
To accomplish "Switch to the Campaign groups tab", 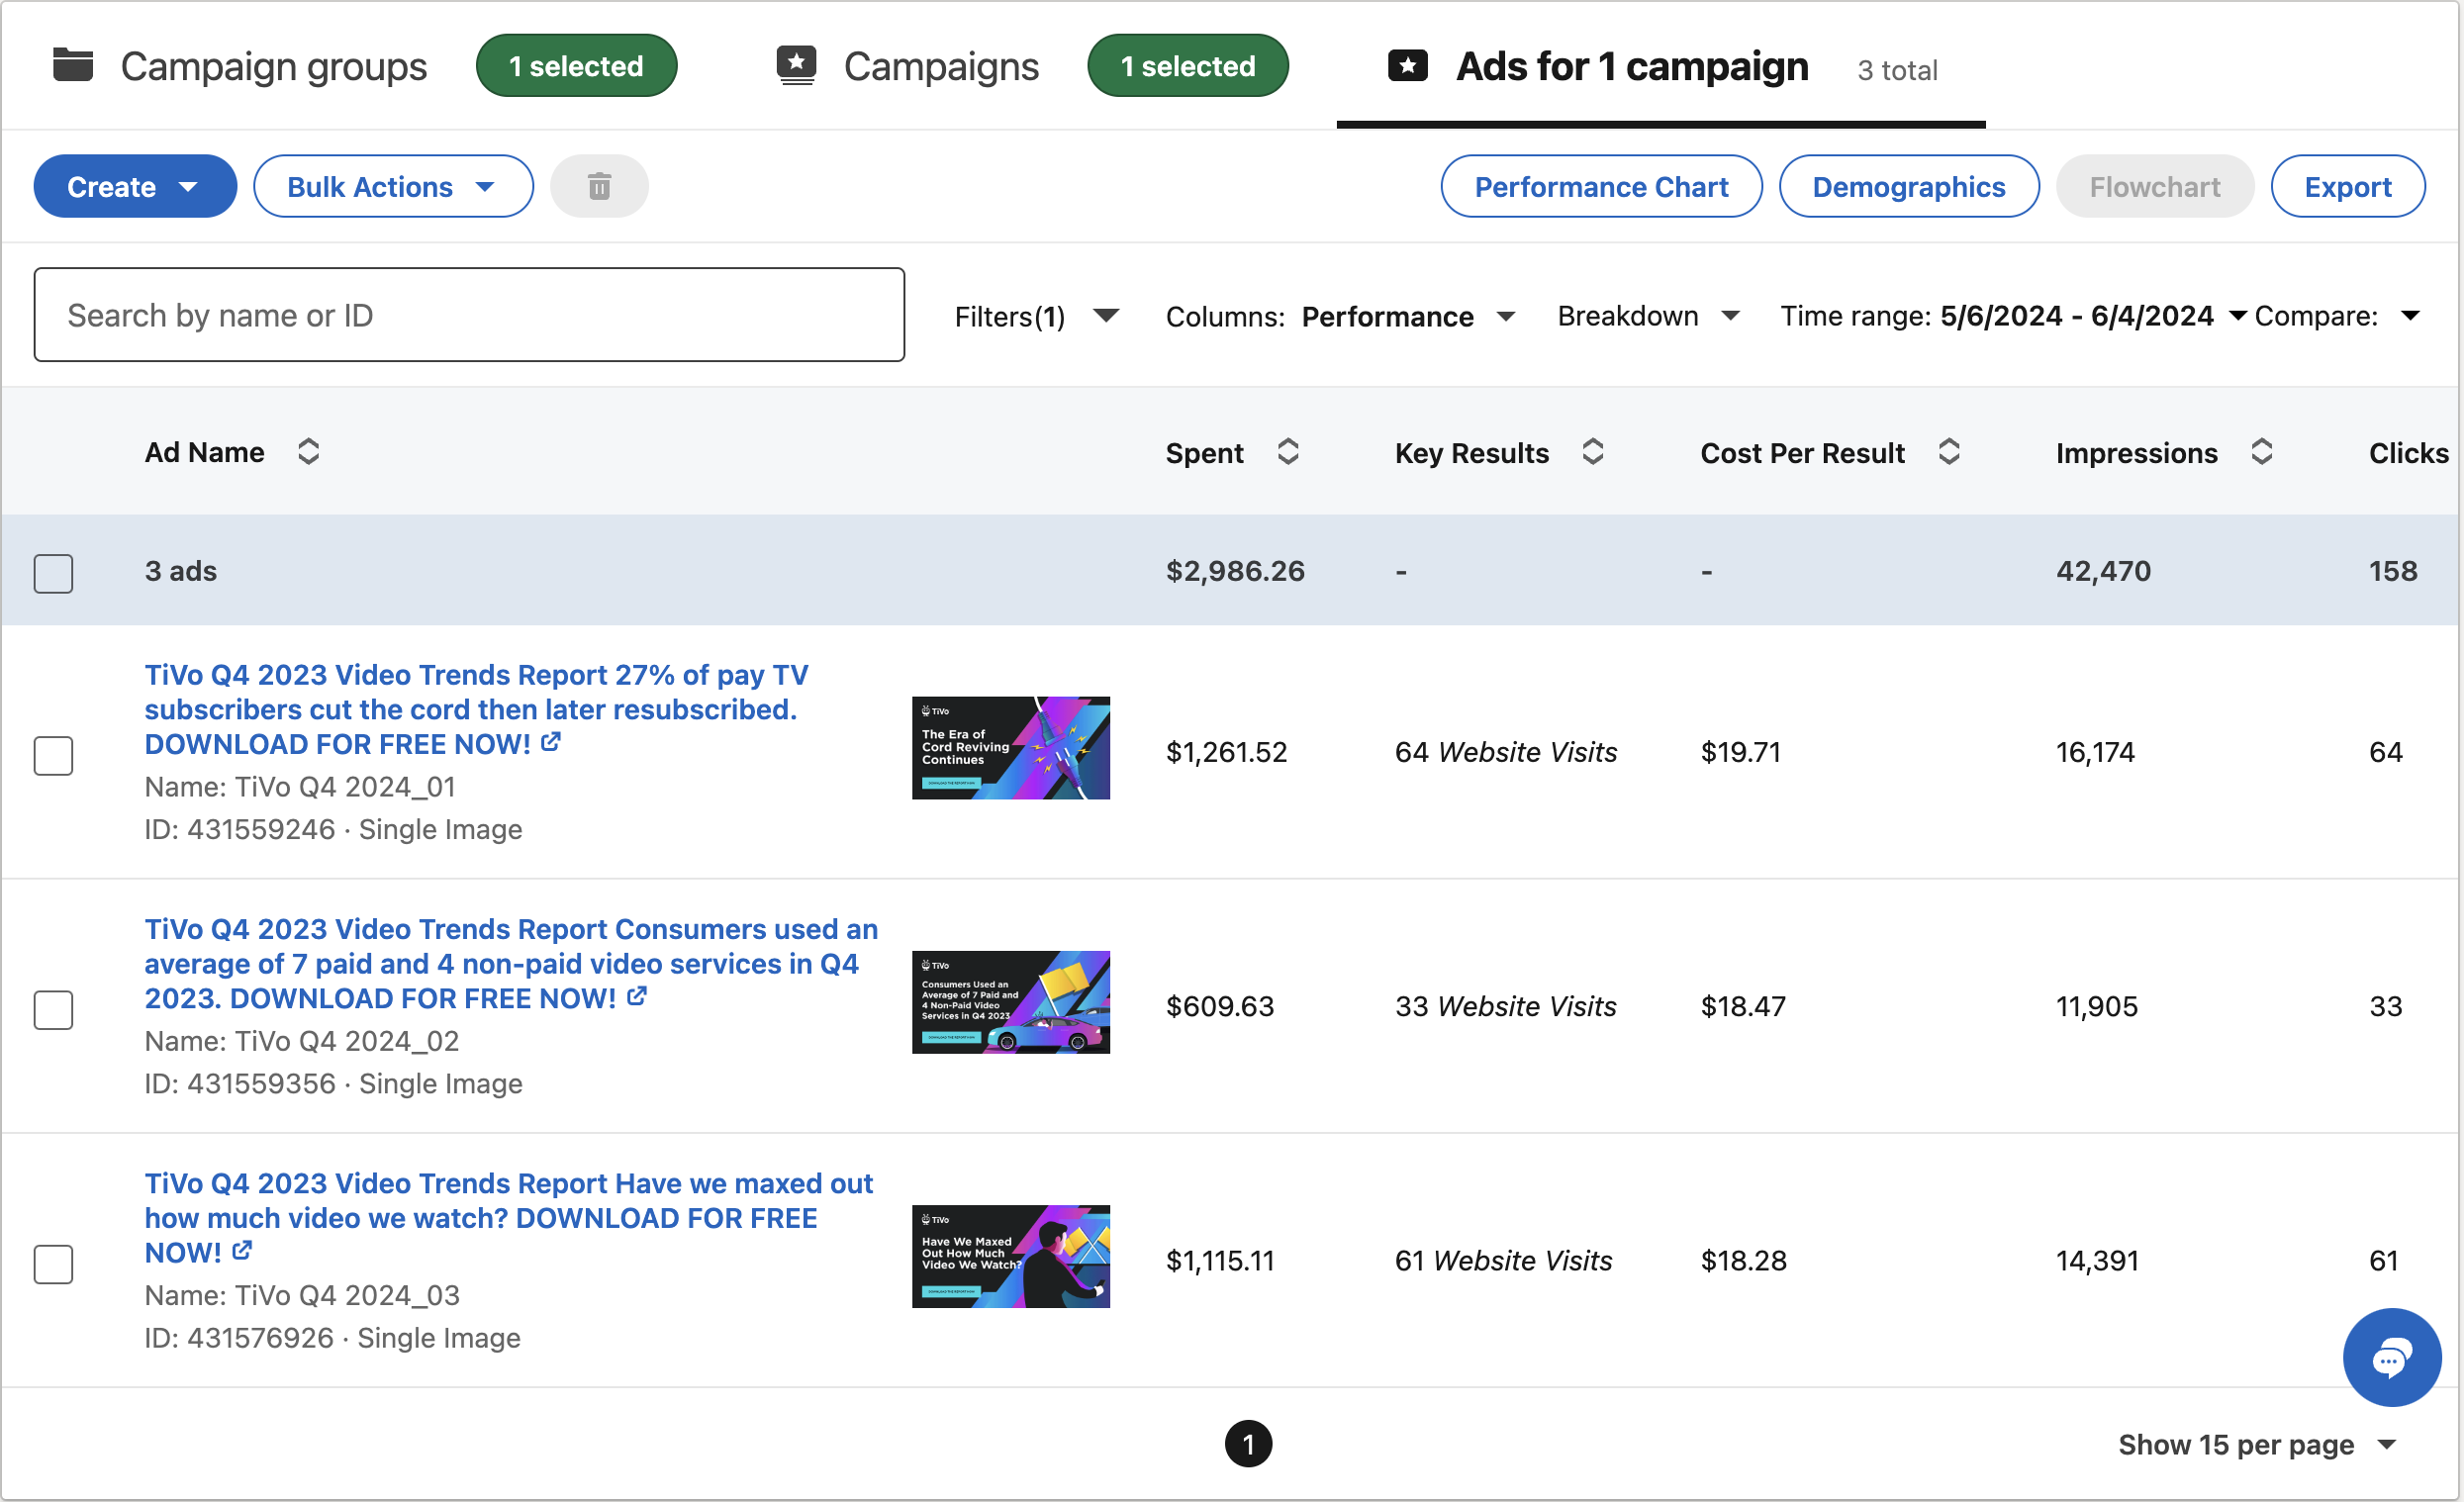I will (273, 67).
